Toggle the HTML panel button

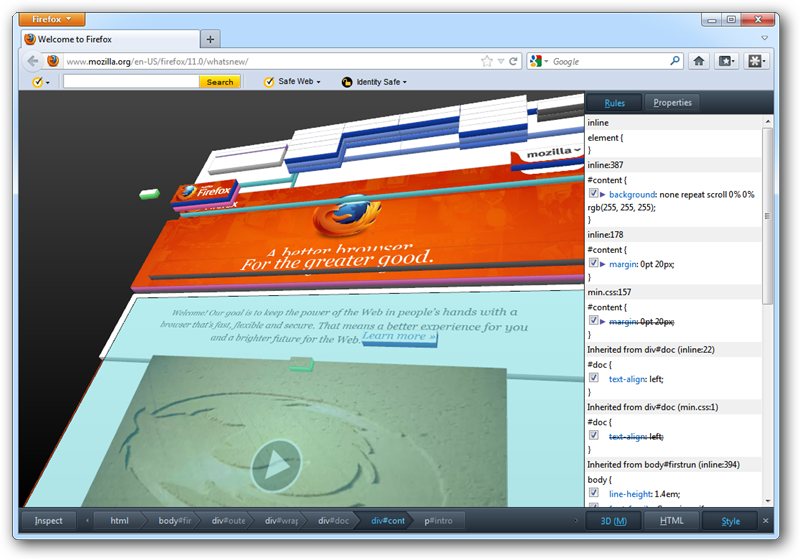click(671, 521)
